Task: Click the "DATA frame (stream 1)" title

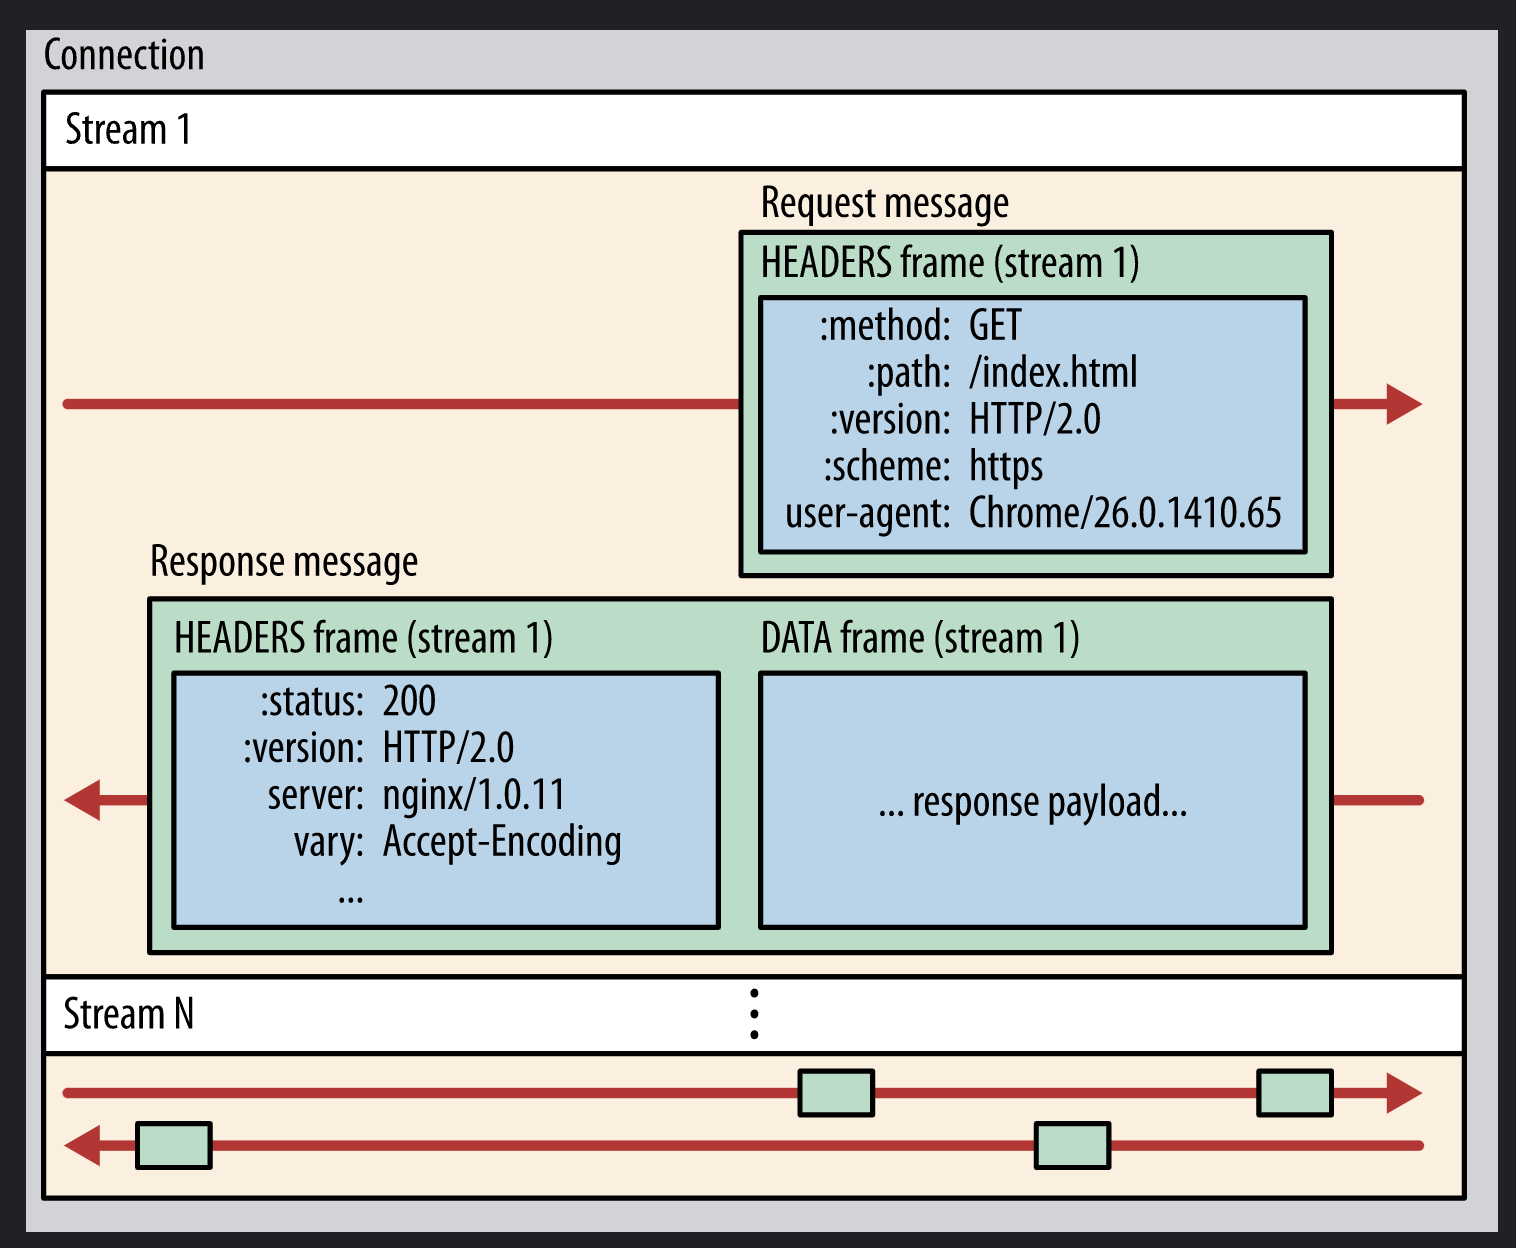Action: (920, 638)
